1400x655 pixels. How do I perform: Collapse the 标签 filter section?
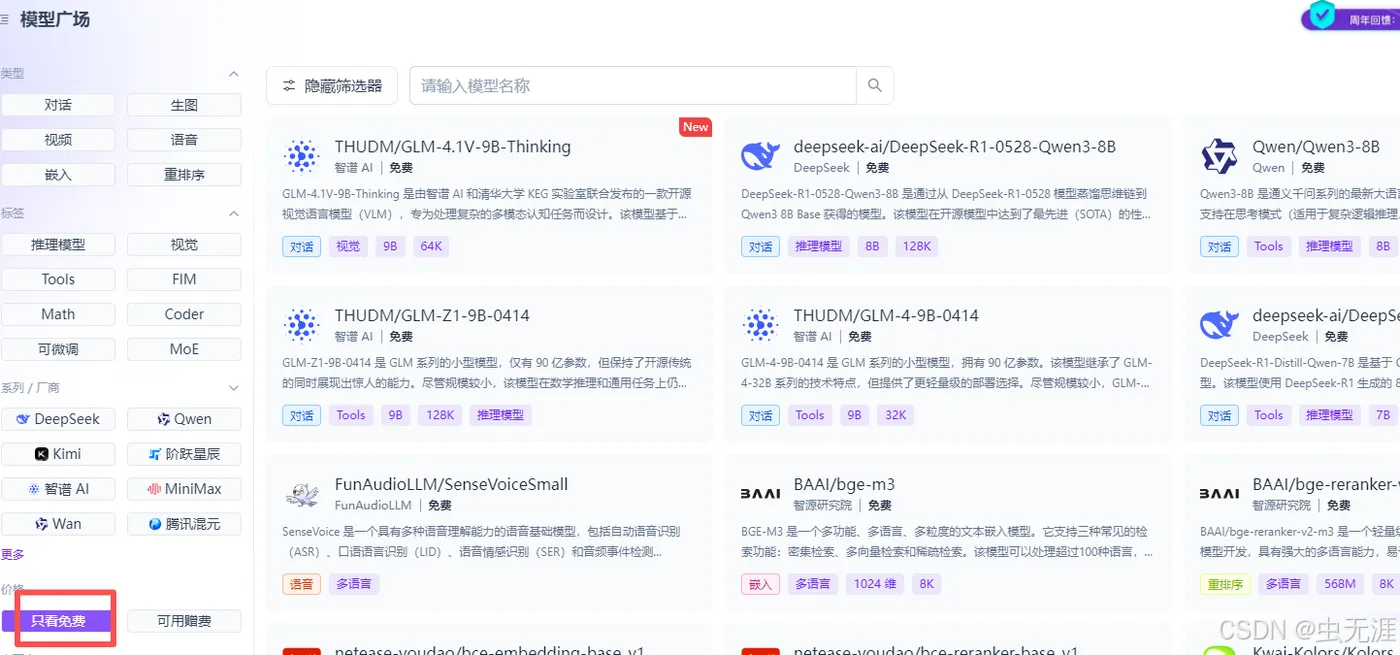(x=234, y=214)
